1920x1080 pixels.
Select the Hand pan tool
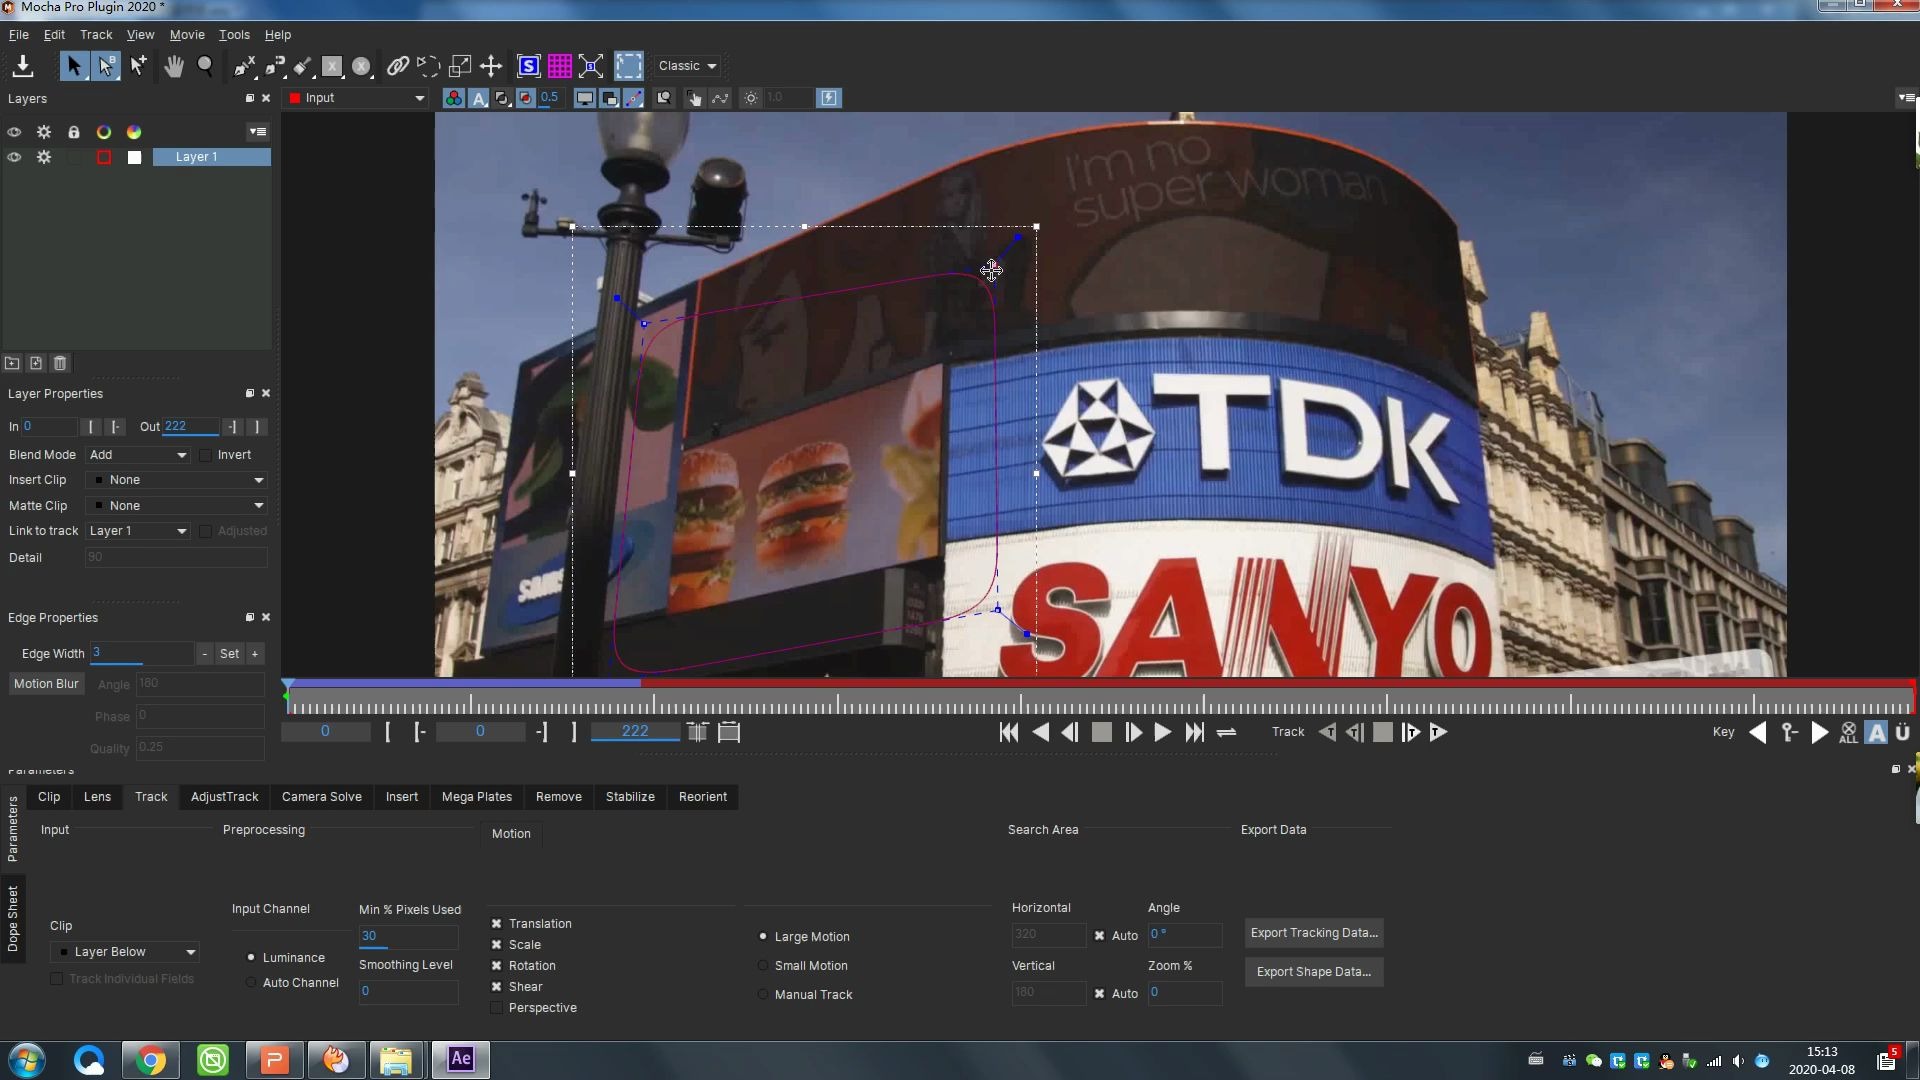tap(174, 66)
